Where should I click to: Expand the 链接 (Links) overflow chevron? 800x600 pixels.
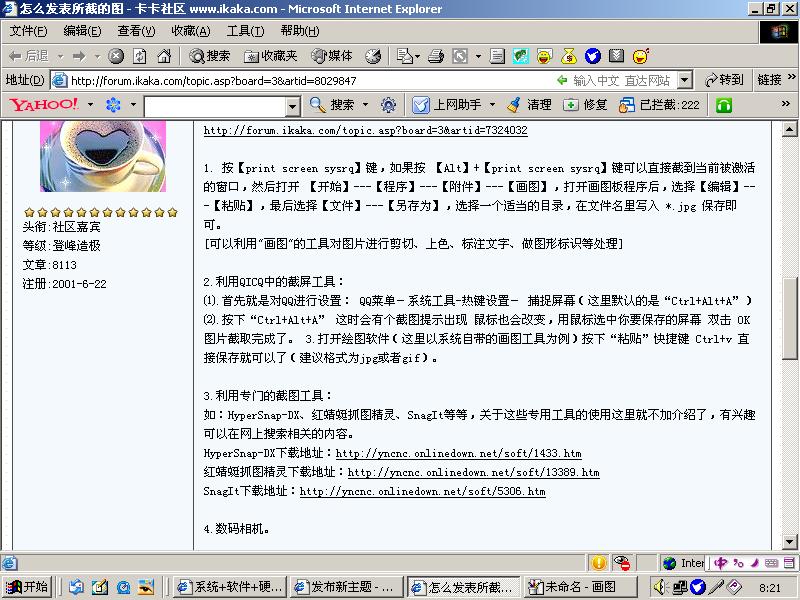click(x=792, y=77)
